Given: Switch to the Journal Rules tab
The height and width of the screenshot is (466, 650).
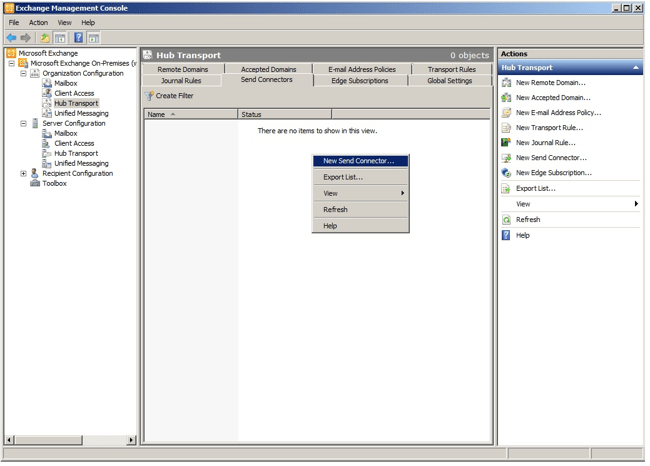Looking at the screenshot, I should 181,80.
